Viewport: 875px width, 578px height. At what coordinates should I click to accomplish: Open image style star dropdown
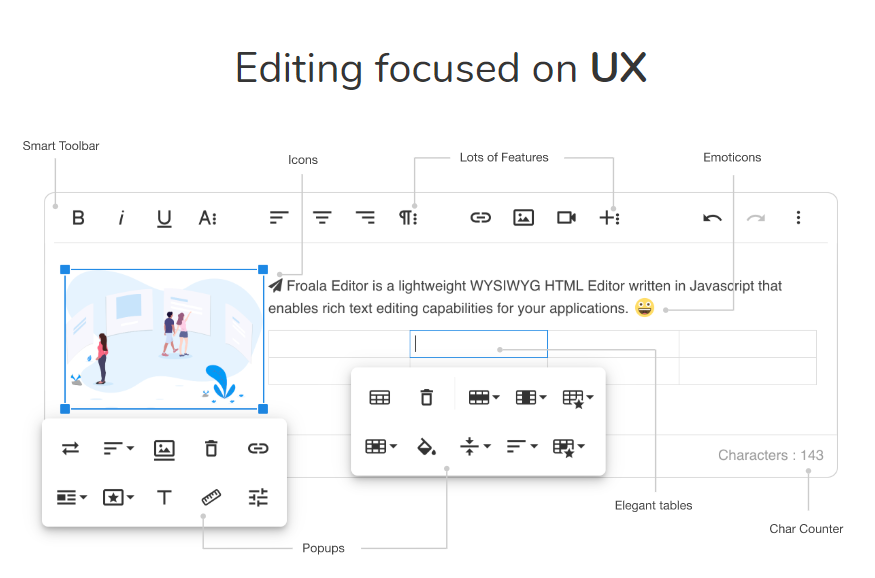pyautogui.click(x=118, y=497)
